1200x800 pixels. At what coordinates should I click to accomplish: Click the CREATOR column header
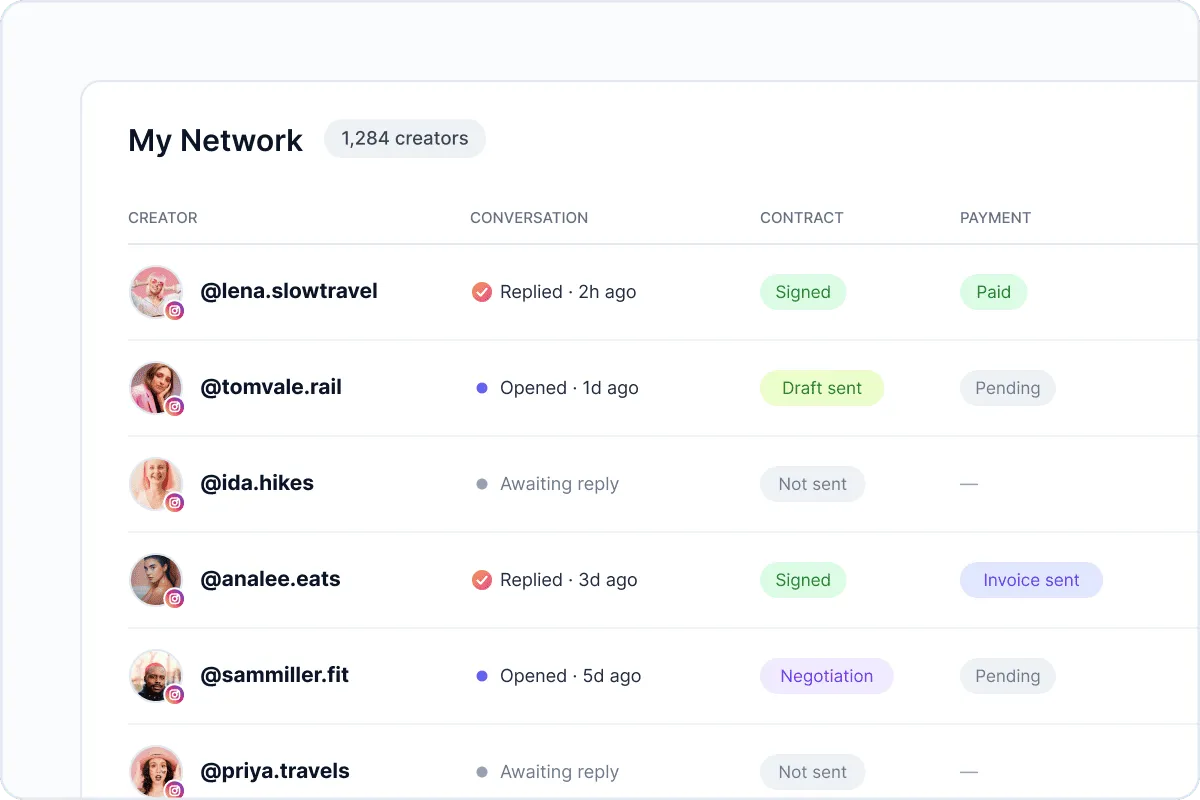click(x=163, y=218)
